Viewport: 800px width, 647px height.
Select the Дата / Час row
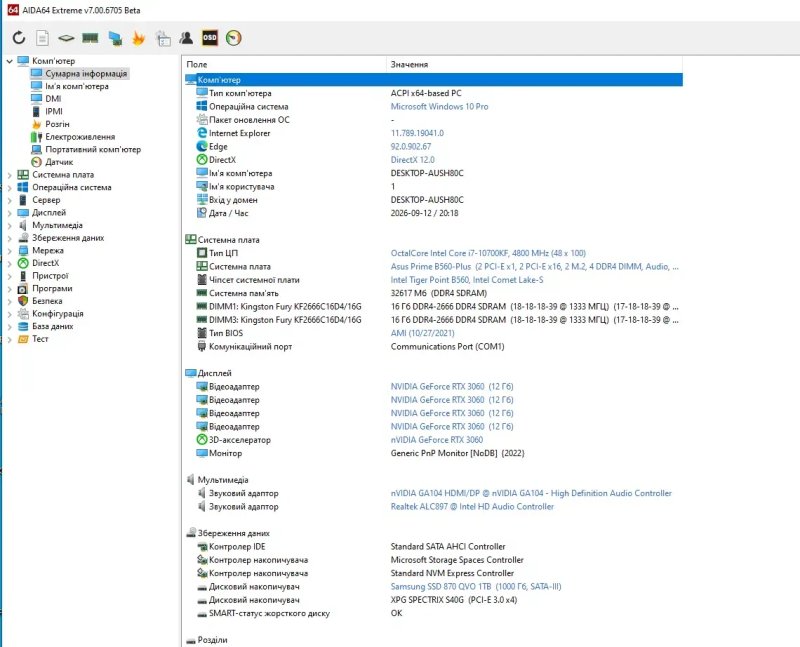coord(434,213)
